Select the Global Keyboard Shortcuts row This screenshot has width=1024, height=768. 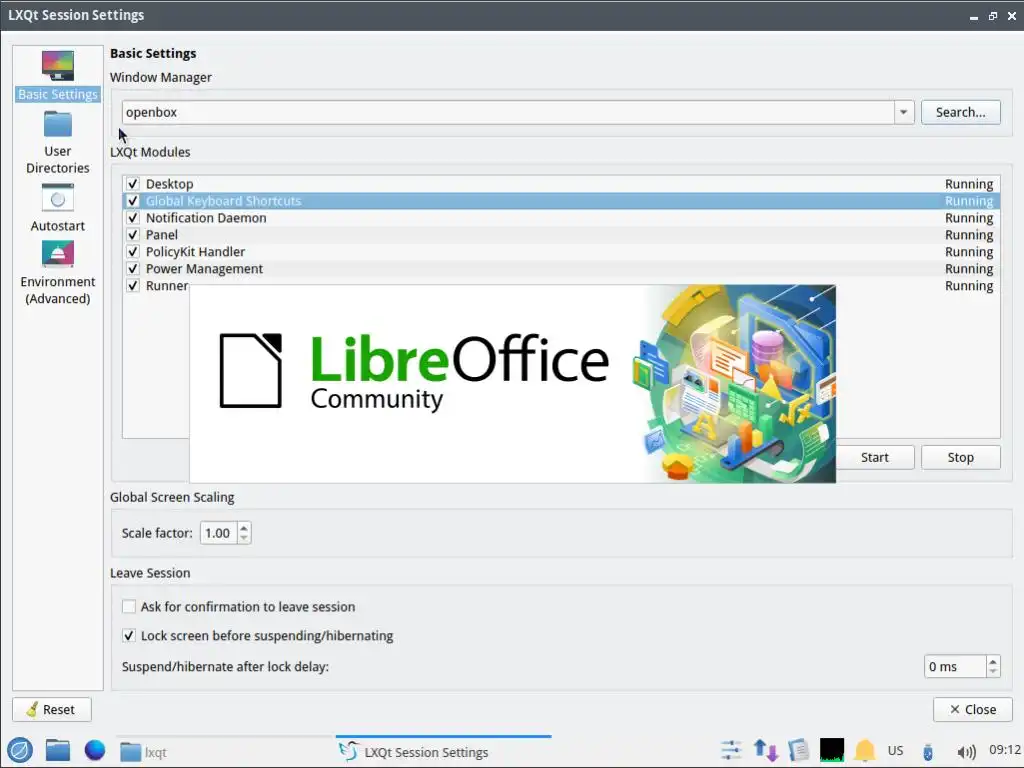tap(561, 200)
